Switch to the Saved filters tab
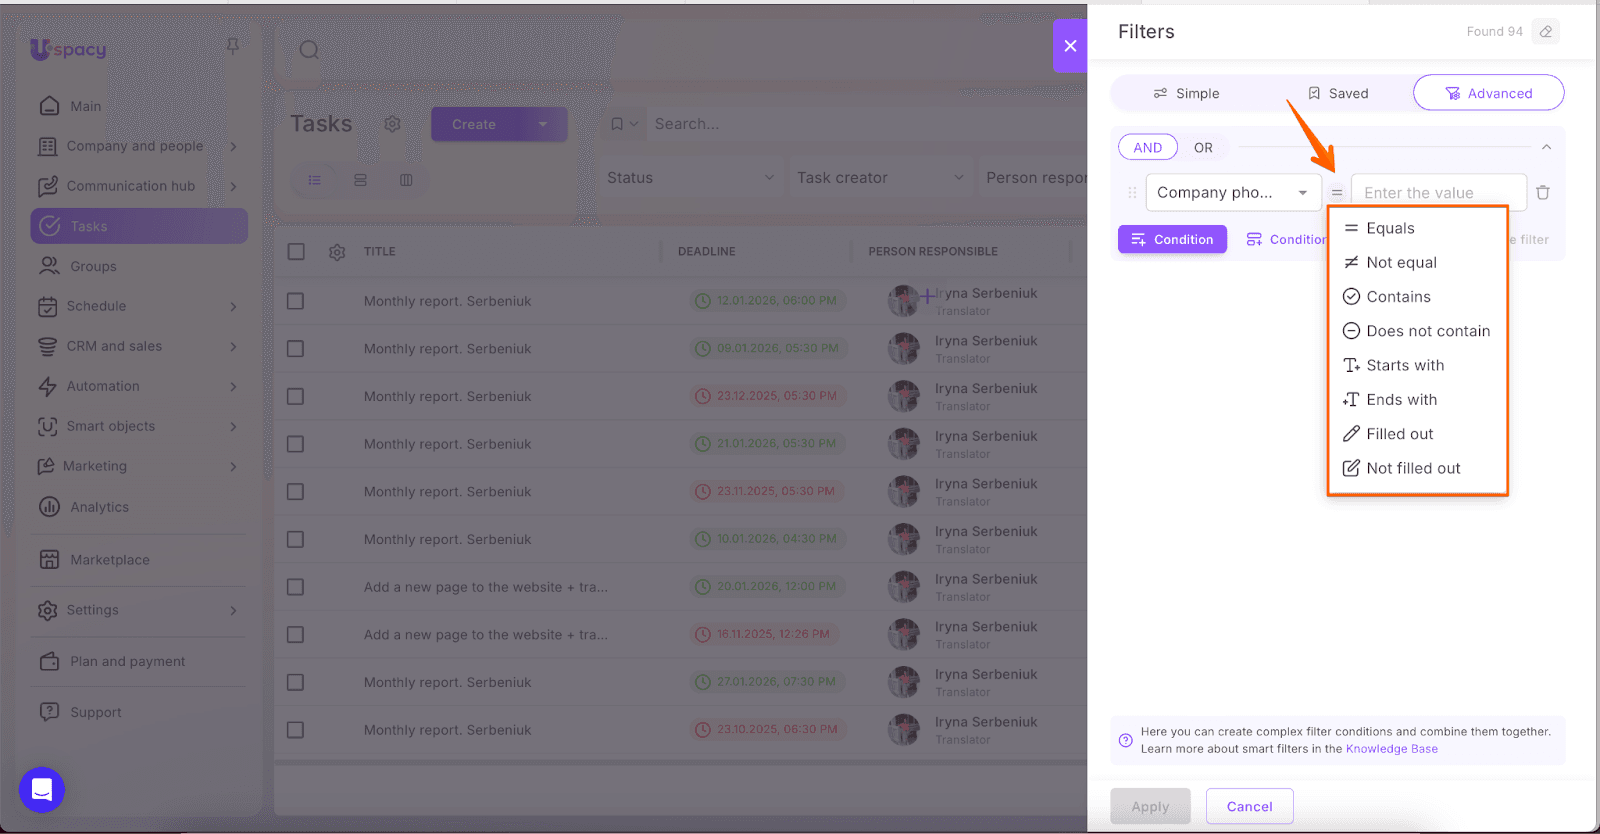 click(1337, 93)
